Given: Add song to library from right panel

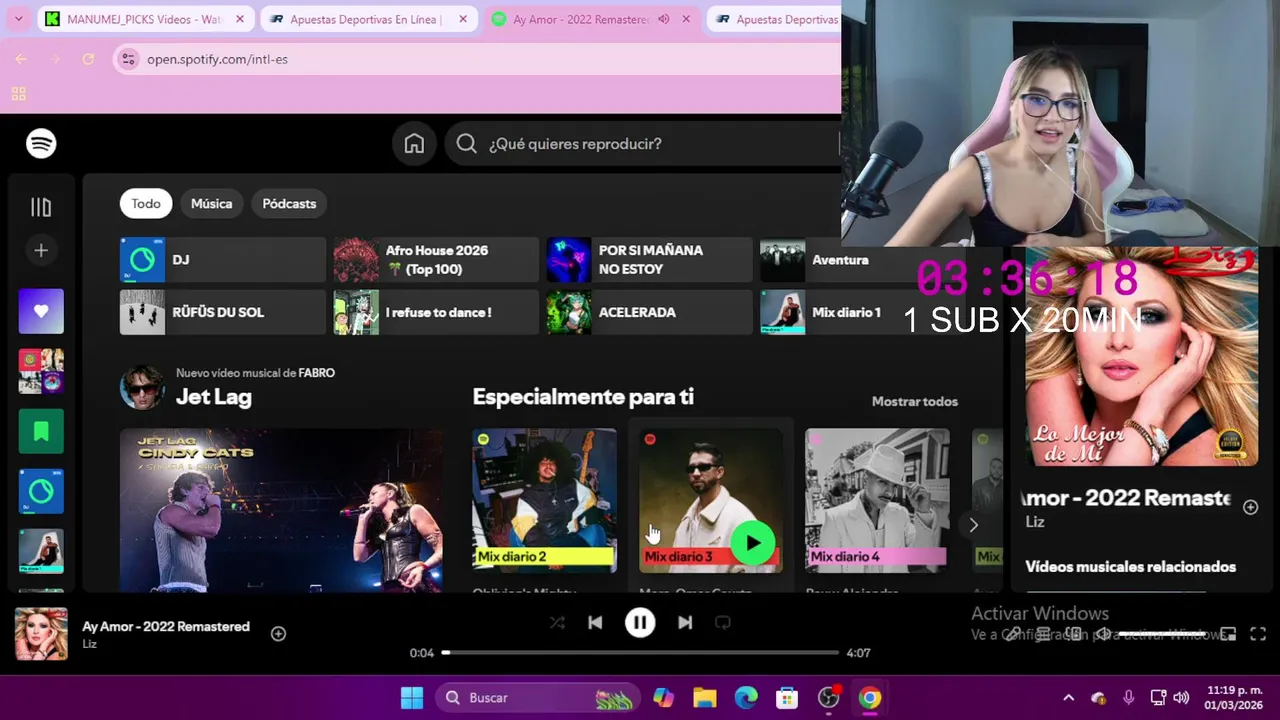Looking at the screenshot, I should 1250,507.
